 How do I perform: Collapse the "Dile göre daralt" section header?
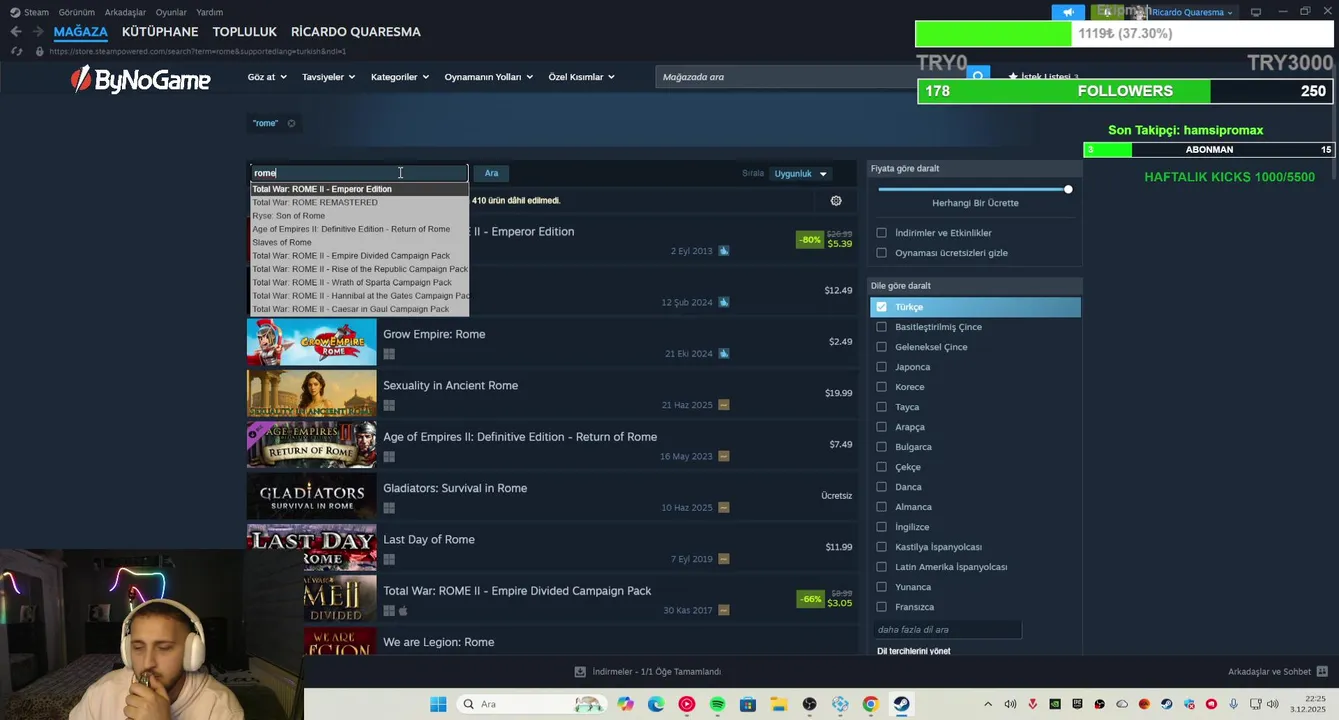975,286
